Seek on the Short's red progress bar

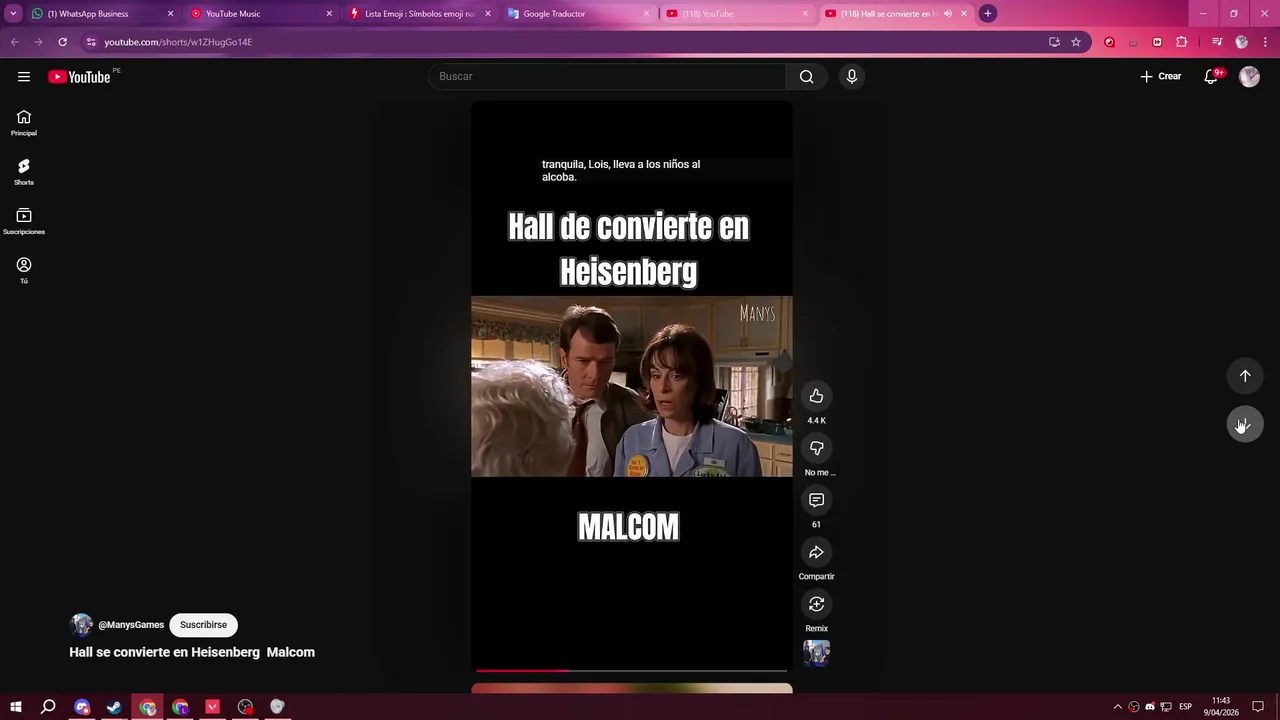pyautogui.click(x=632, y=670)
